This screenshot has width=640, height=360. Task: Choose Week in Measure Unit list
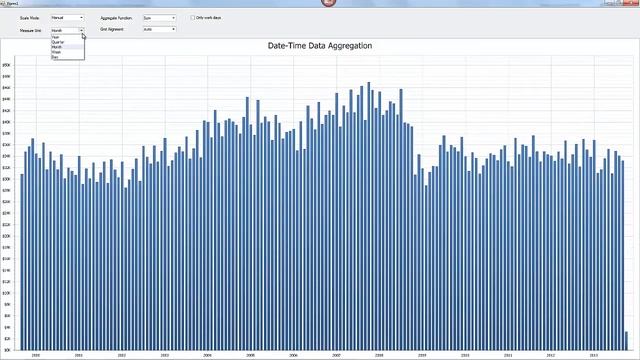67,52
